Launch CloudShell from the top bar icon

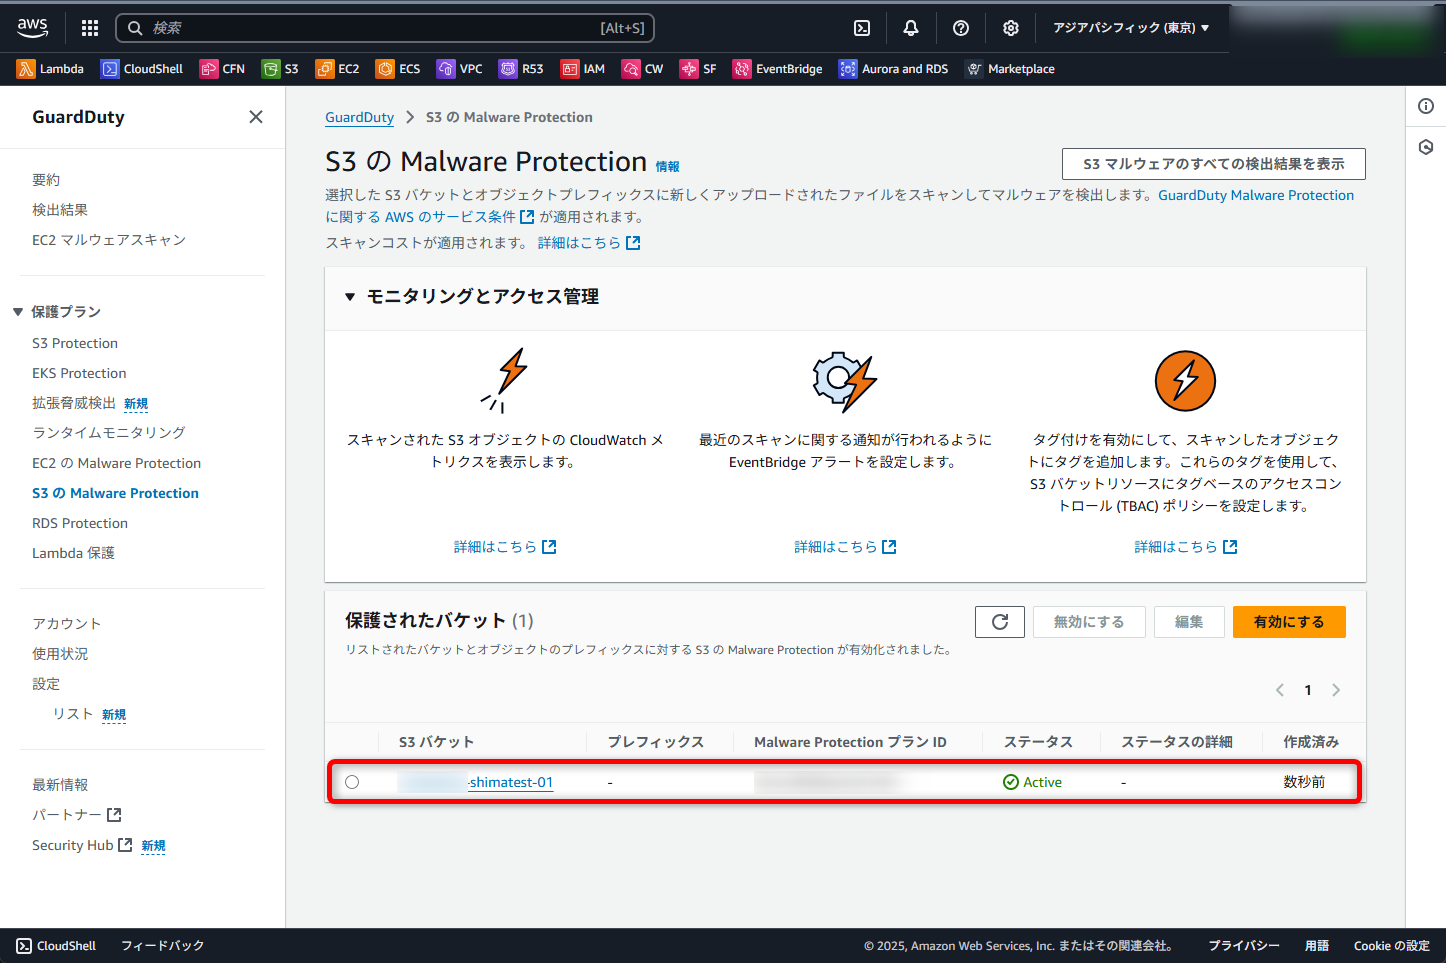[x=862, y=28]
